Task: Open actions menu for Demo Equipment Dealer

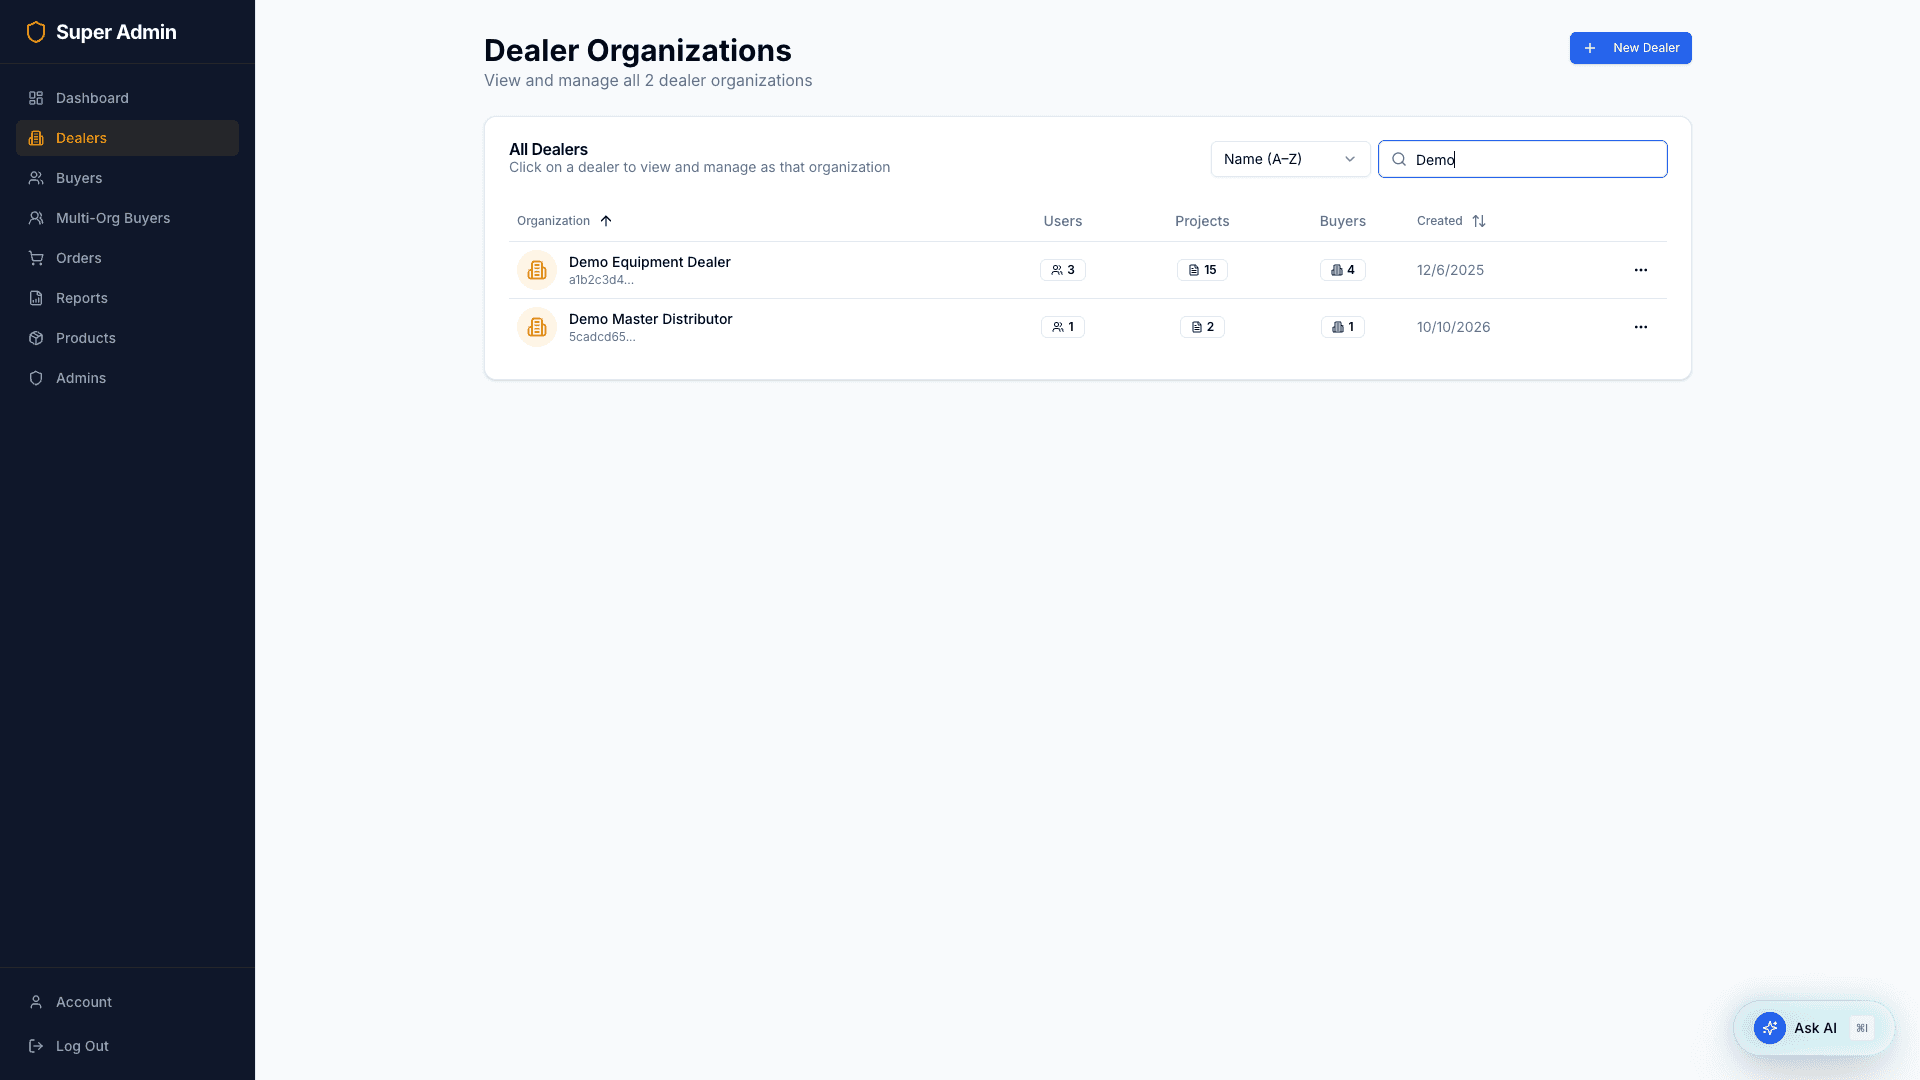Action: tap(1640, 270)
